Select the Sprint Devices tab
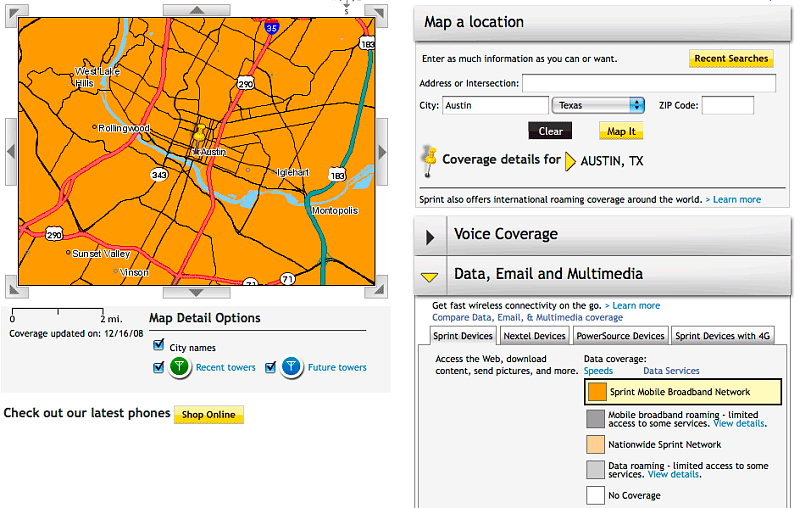Viewport: 800px width, 508px height. point(463,336)
